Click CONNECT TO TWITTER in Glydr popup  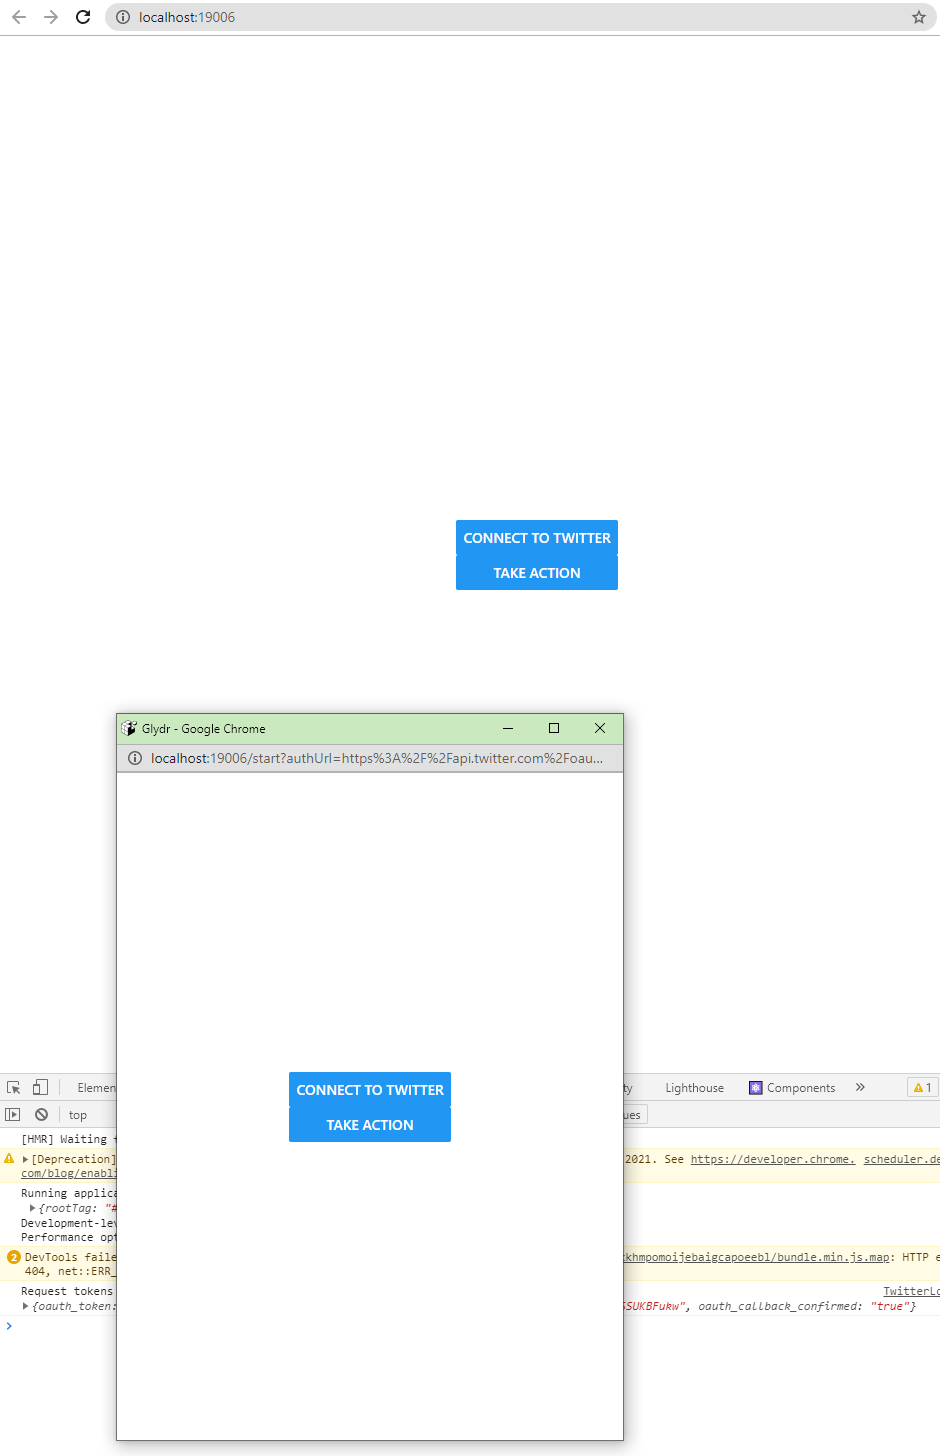pos(370,1090)
